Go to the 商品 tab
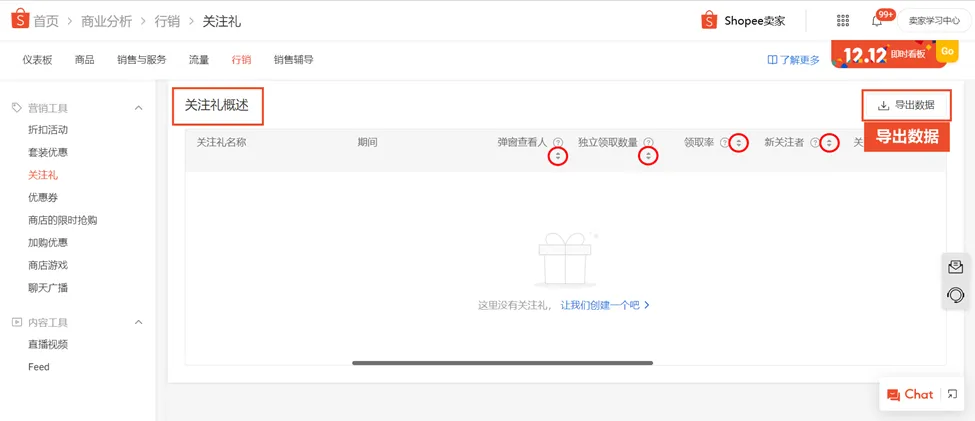The width and height of the screenshot is (975, 421). click(85, 60)
